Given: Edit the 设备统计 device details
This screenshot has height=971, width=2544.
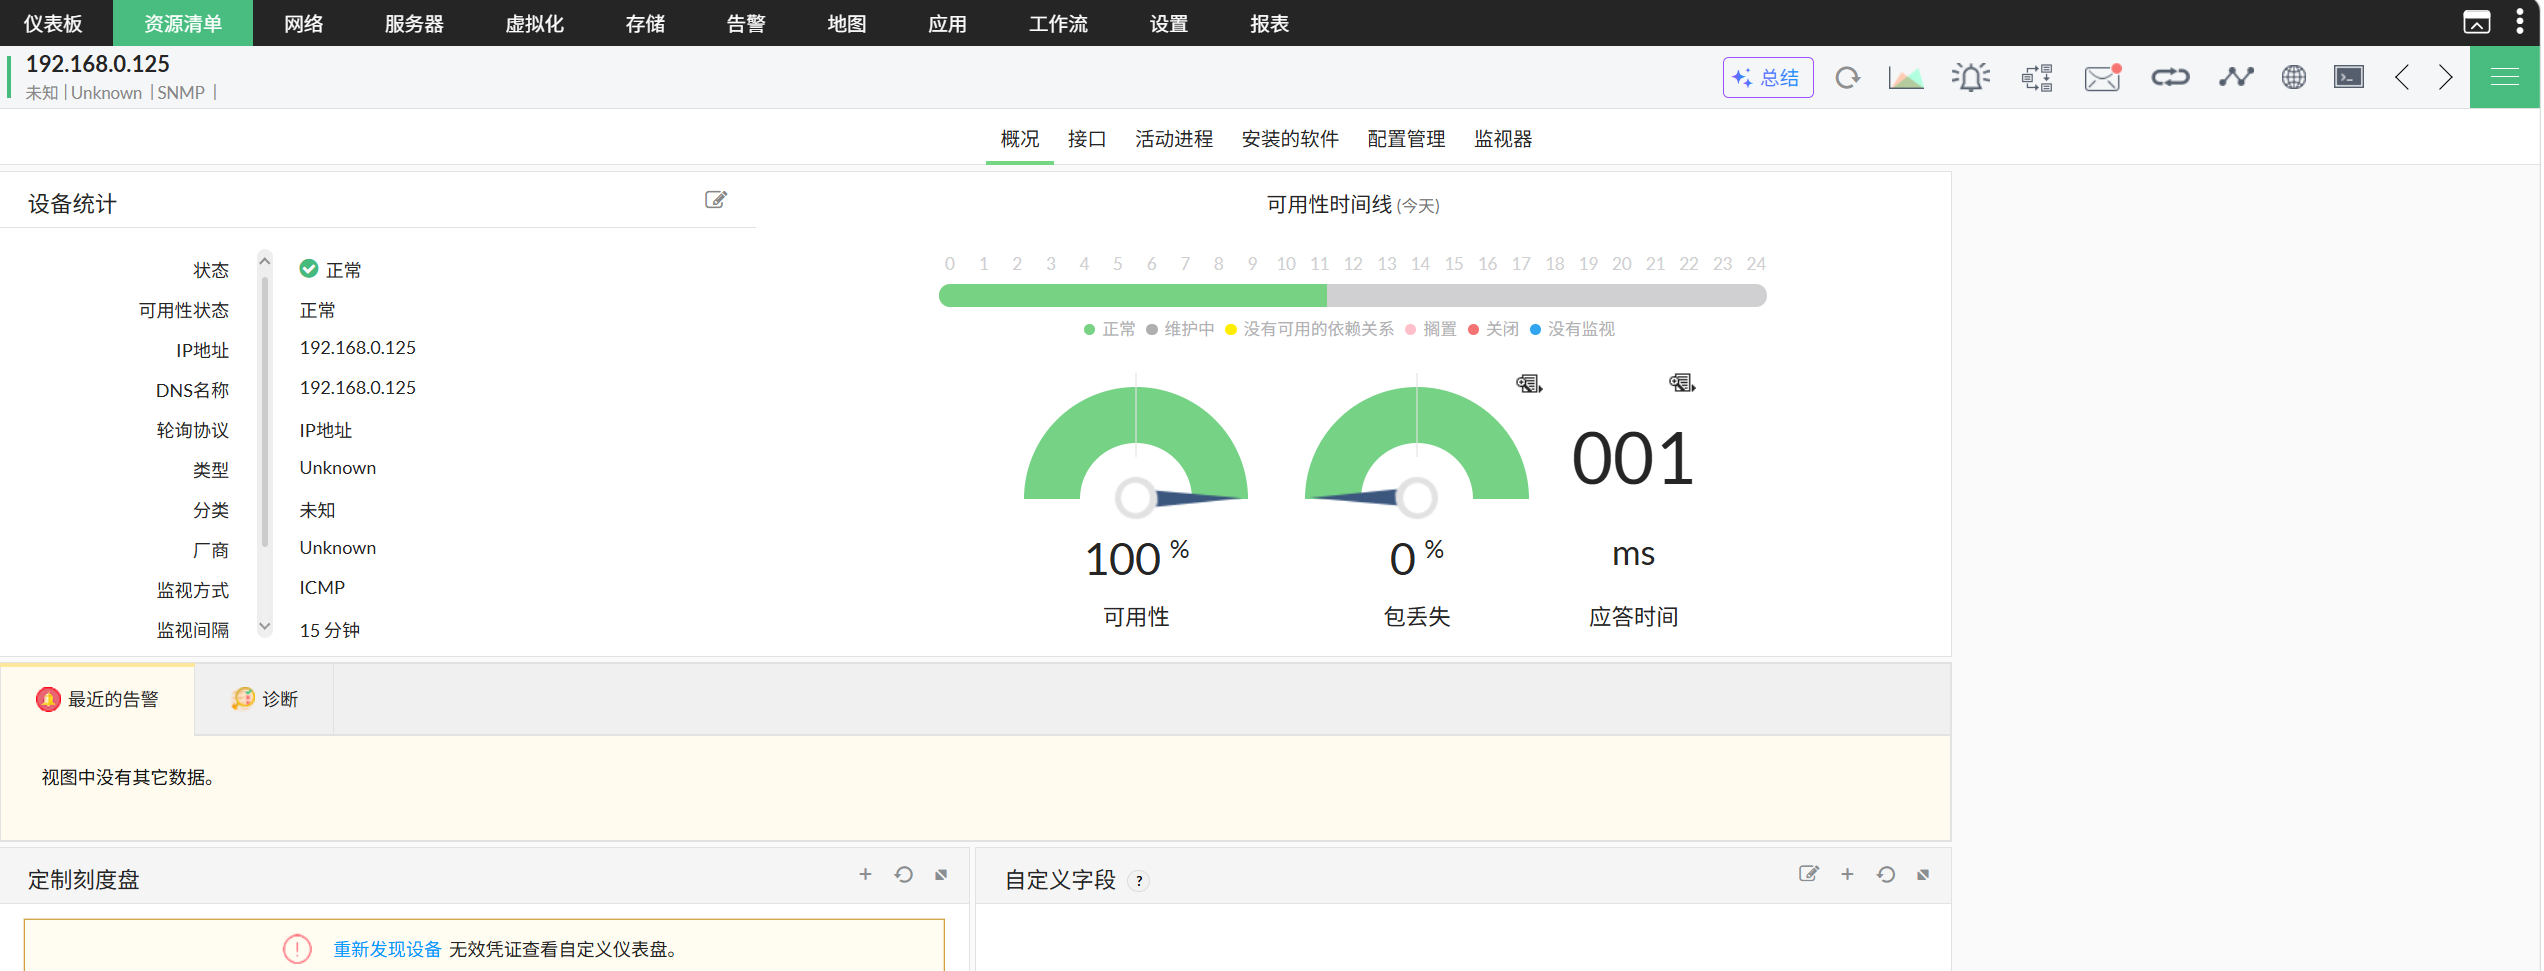Looking at the screenshot, I should [716, 200].
